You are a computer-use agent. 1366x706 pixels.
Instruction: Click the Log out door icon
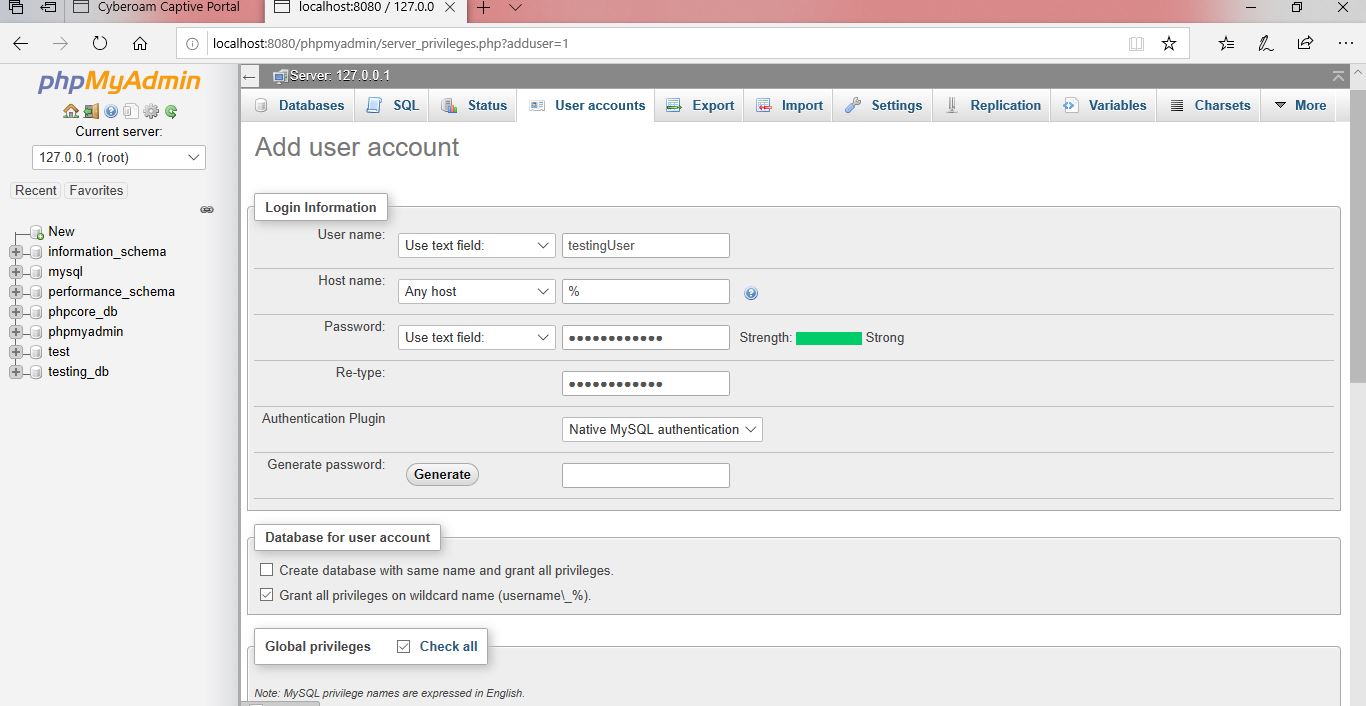[x=91, y=111]
